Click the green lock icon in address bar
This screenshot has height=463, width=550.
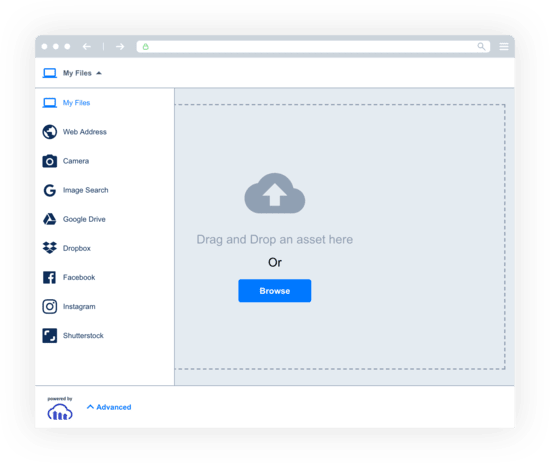[146, 46]
